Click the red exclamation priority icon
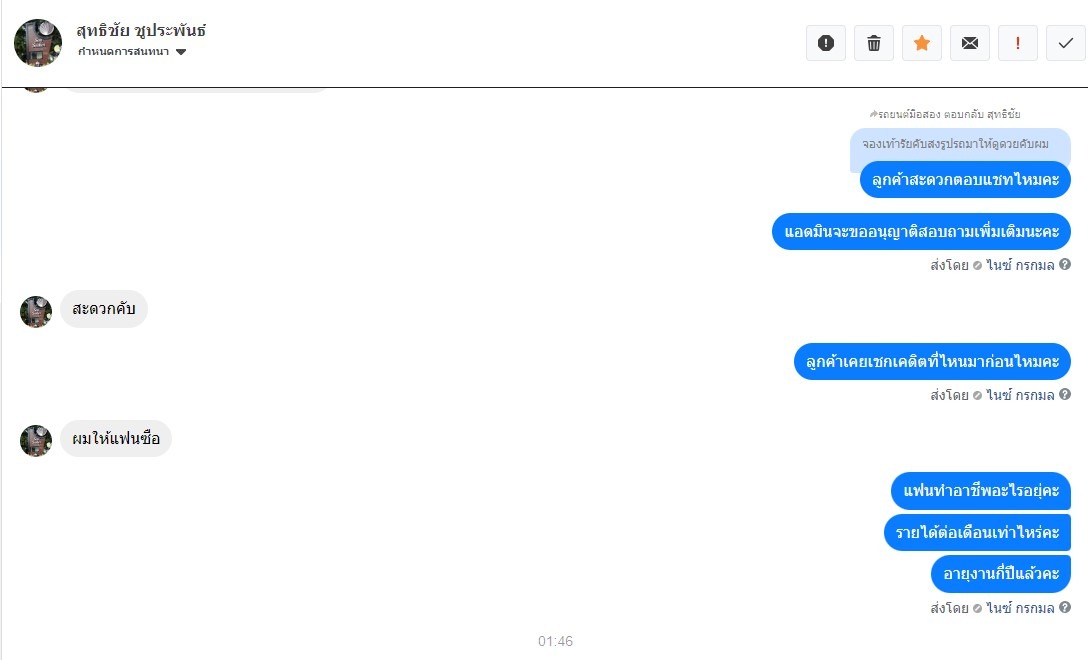This screenshot has height=660, width=1088. tap(1017, 43)
